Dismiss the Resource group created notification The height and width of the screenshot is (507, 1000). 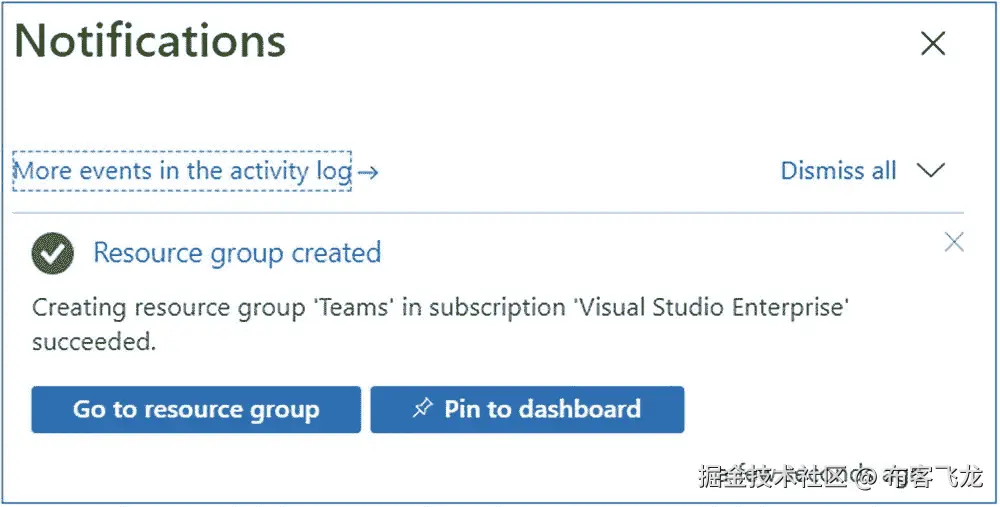pos(954,241)
